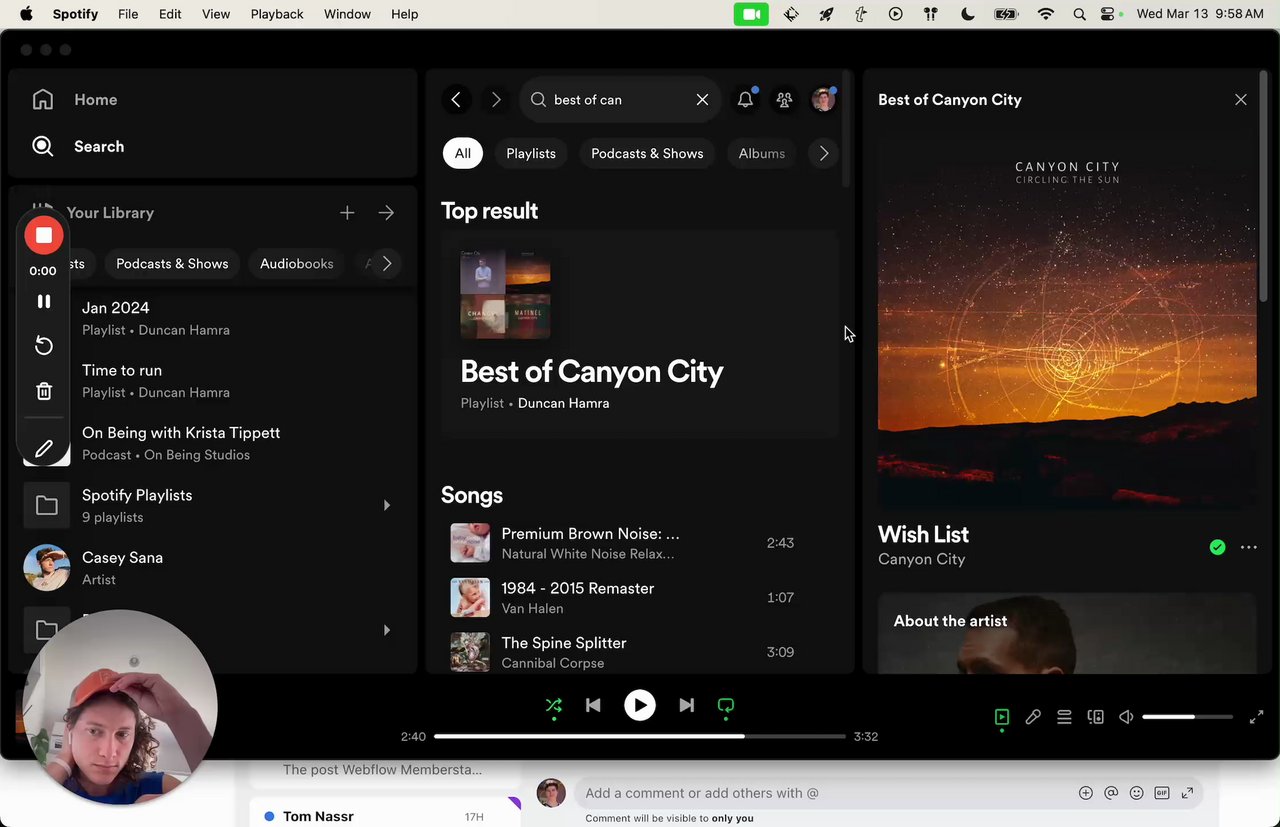Show more library filter chips with the chevron
The height and width of the screenshot is (827, 1280).
[387, 264]
